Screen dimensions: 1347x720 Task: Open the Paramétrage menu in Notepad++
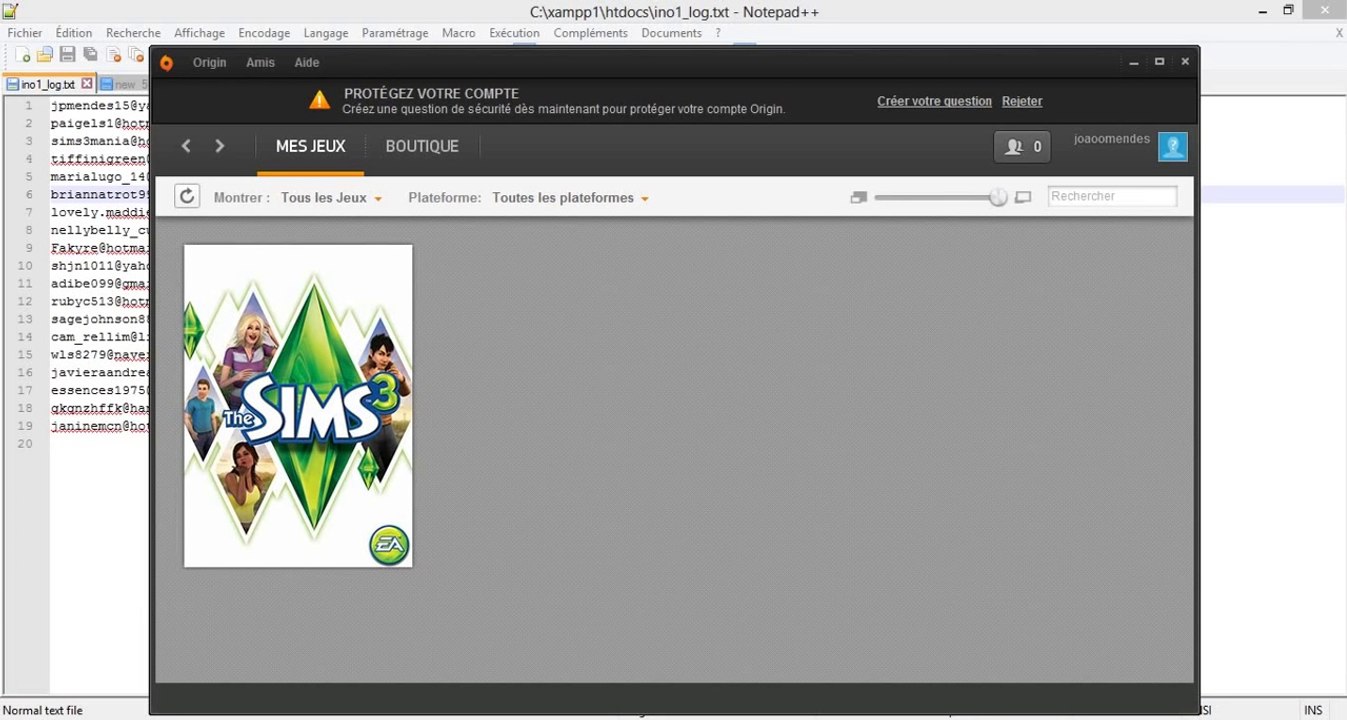pos(395,33)
